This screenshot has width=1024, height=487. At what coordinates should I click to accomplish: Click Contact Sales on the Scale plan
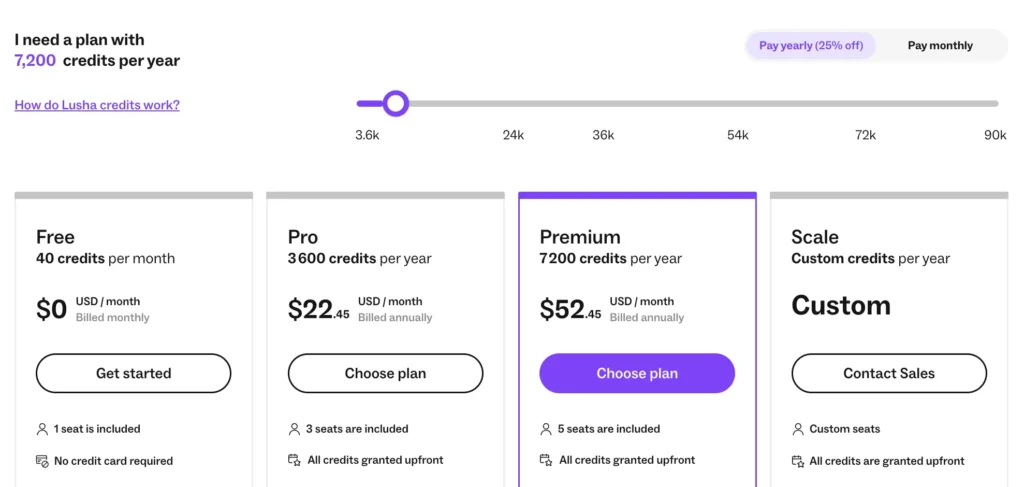coord(889,373)
